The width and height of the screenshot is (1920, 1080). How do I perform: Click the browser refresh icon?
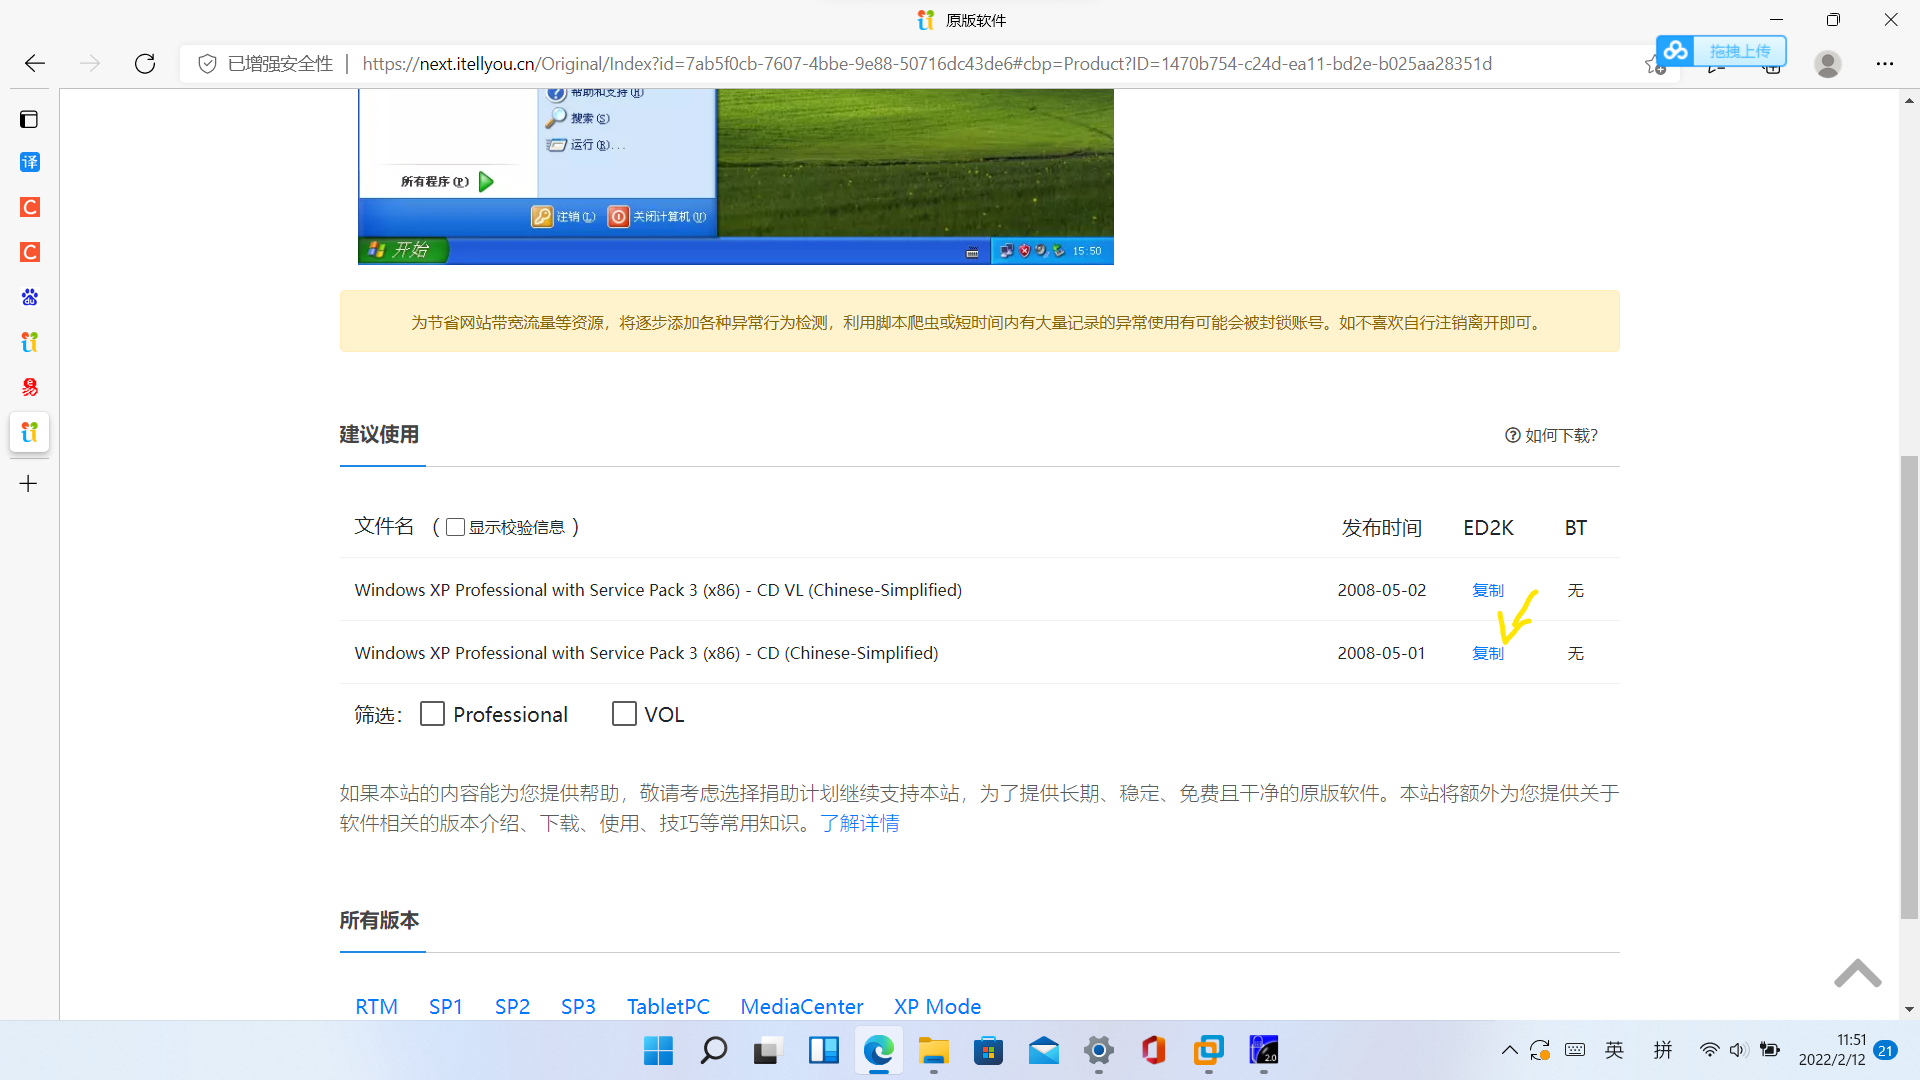coord(145,64)
